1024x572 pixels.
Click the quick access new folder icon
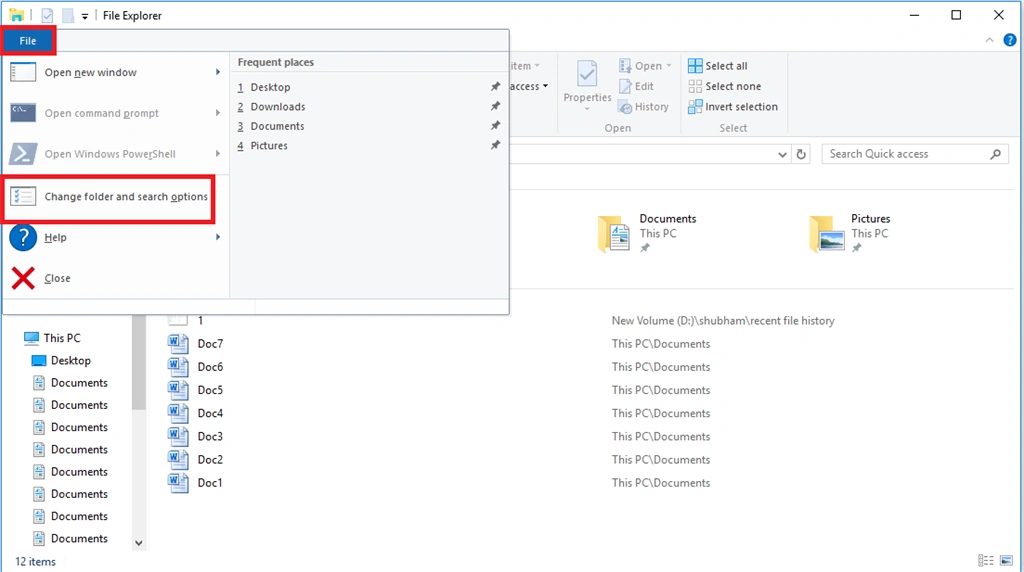(x=68, y=15)
